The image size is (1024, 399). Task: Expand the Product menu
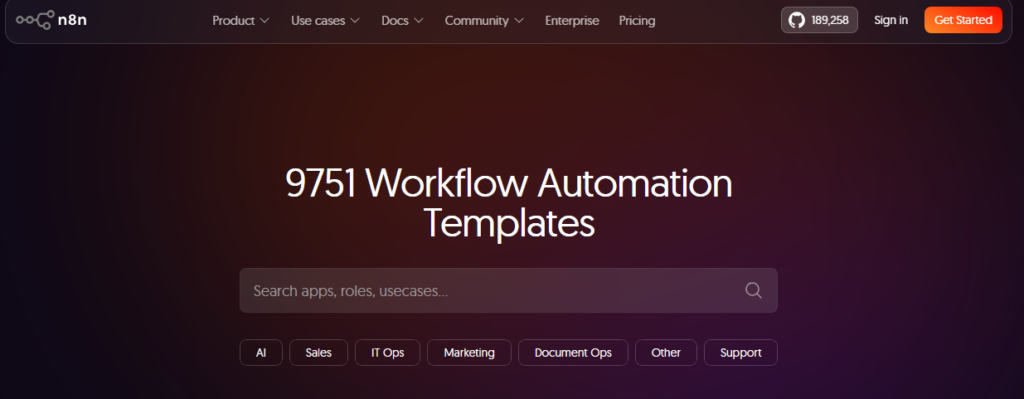(240, 21)
